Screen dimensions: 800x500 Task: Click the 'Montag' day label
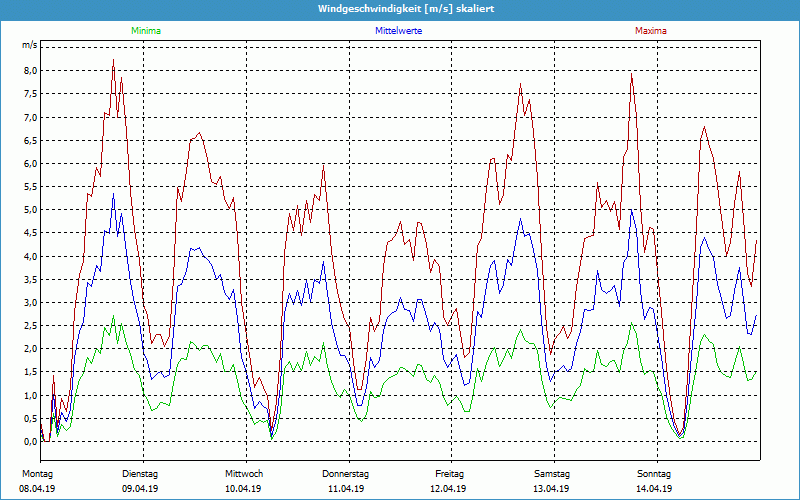tap(37, 474)
